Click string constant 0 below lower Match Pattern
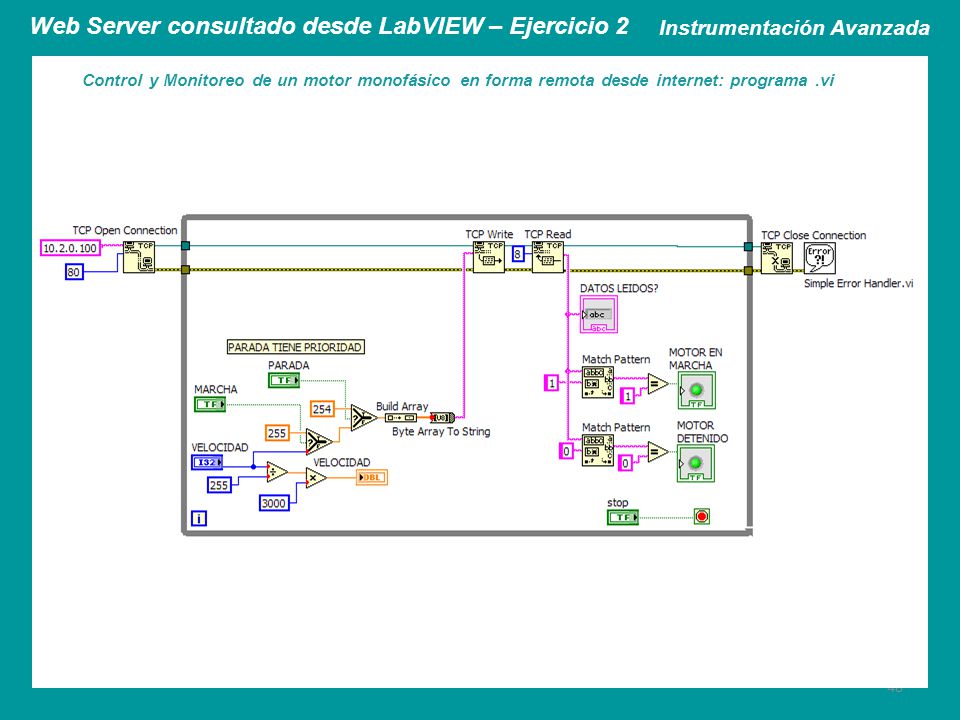 coord(625,463)
